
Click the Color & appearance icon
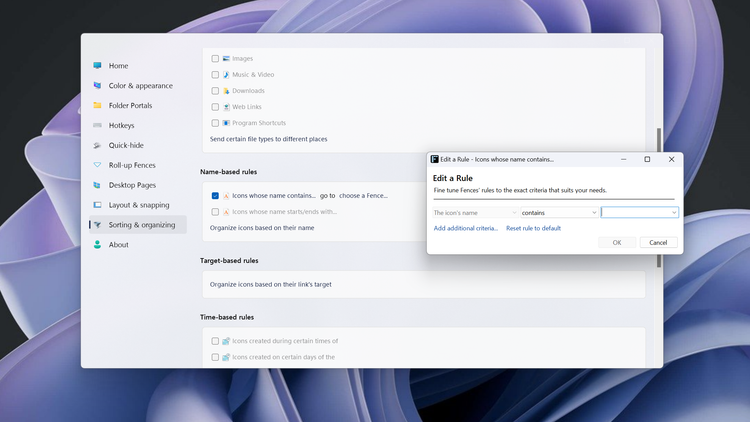point(97,86)
